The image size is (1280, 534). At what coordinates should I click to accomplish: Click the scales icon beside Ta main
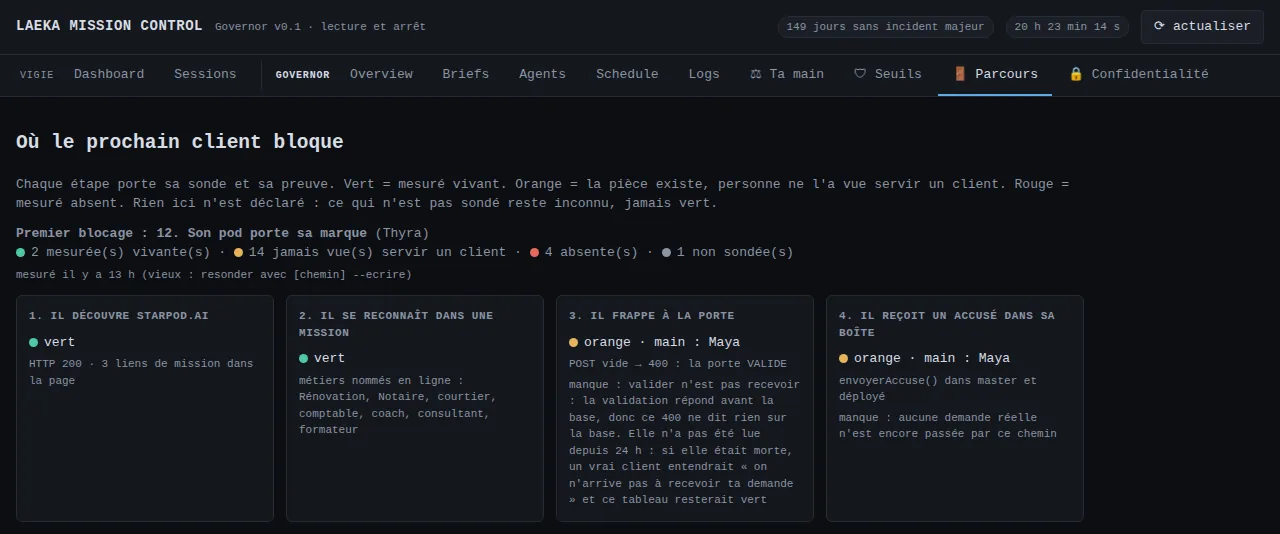756,74
